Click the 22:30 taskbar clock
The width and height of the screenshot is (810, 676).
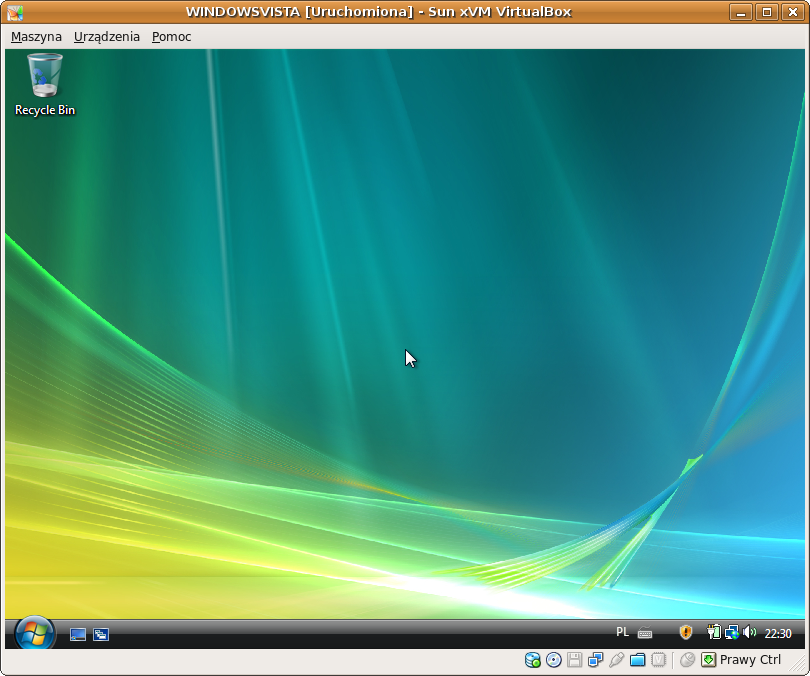tap(778, 633)
